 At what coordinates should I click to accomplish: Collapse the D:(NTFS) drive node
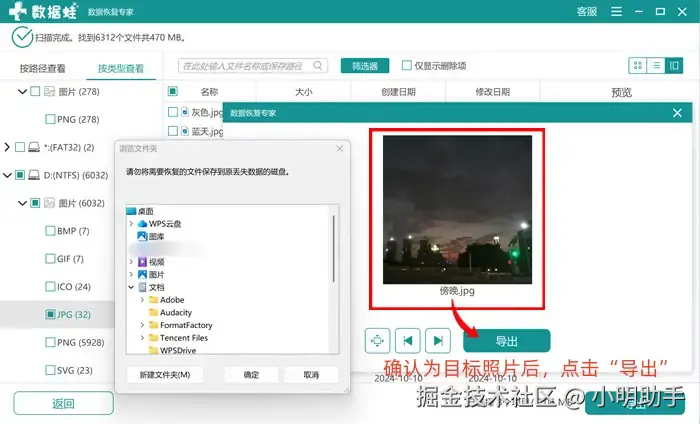click(7, 175)
